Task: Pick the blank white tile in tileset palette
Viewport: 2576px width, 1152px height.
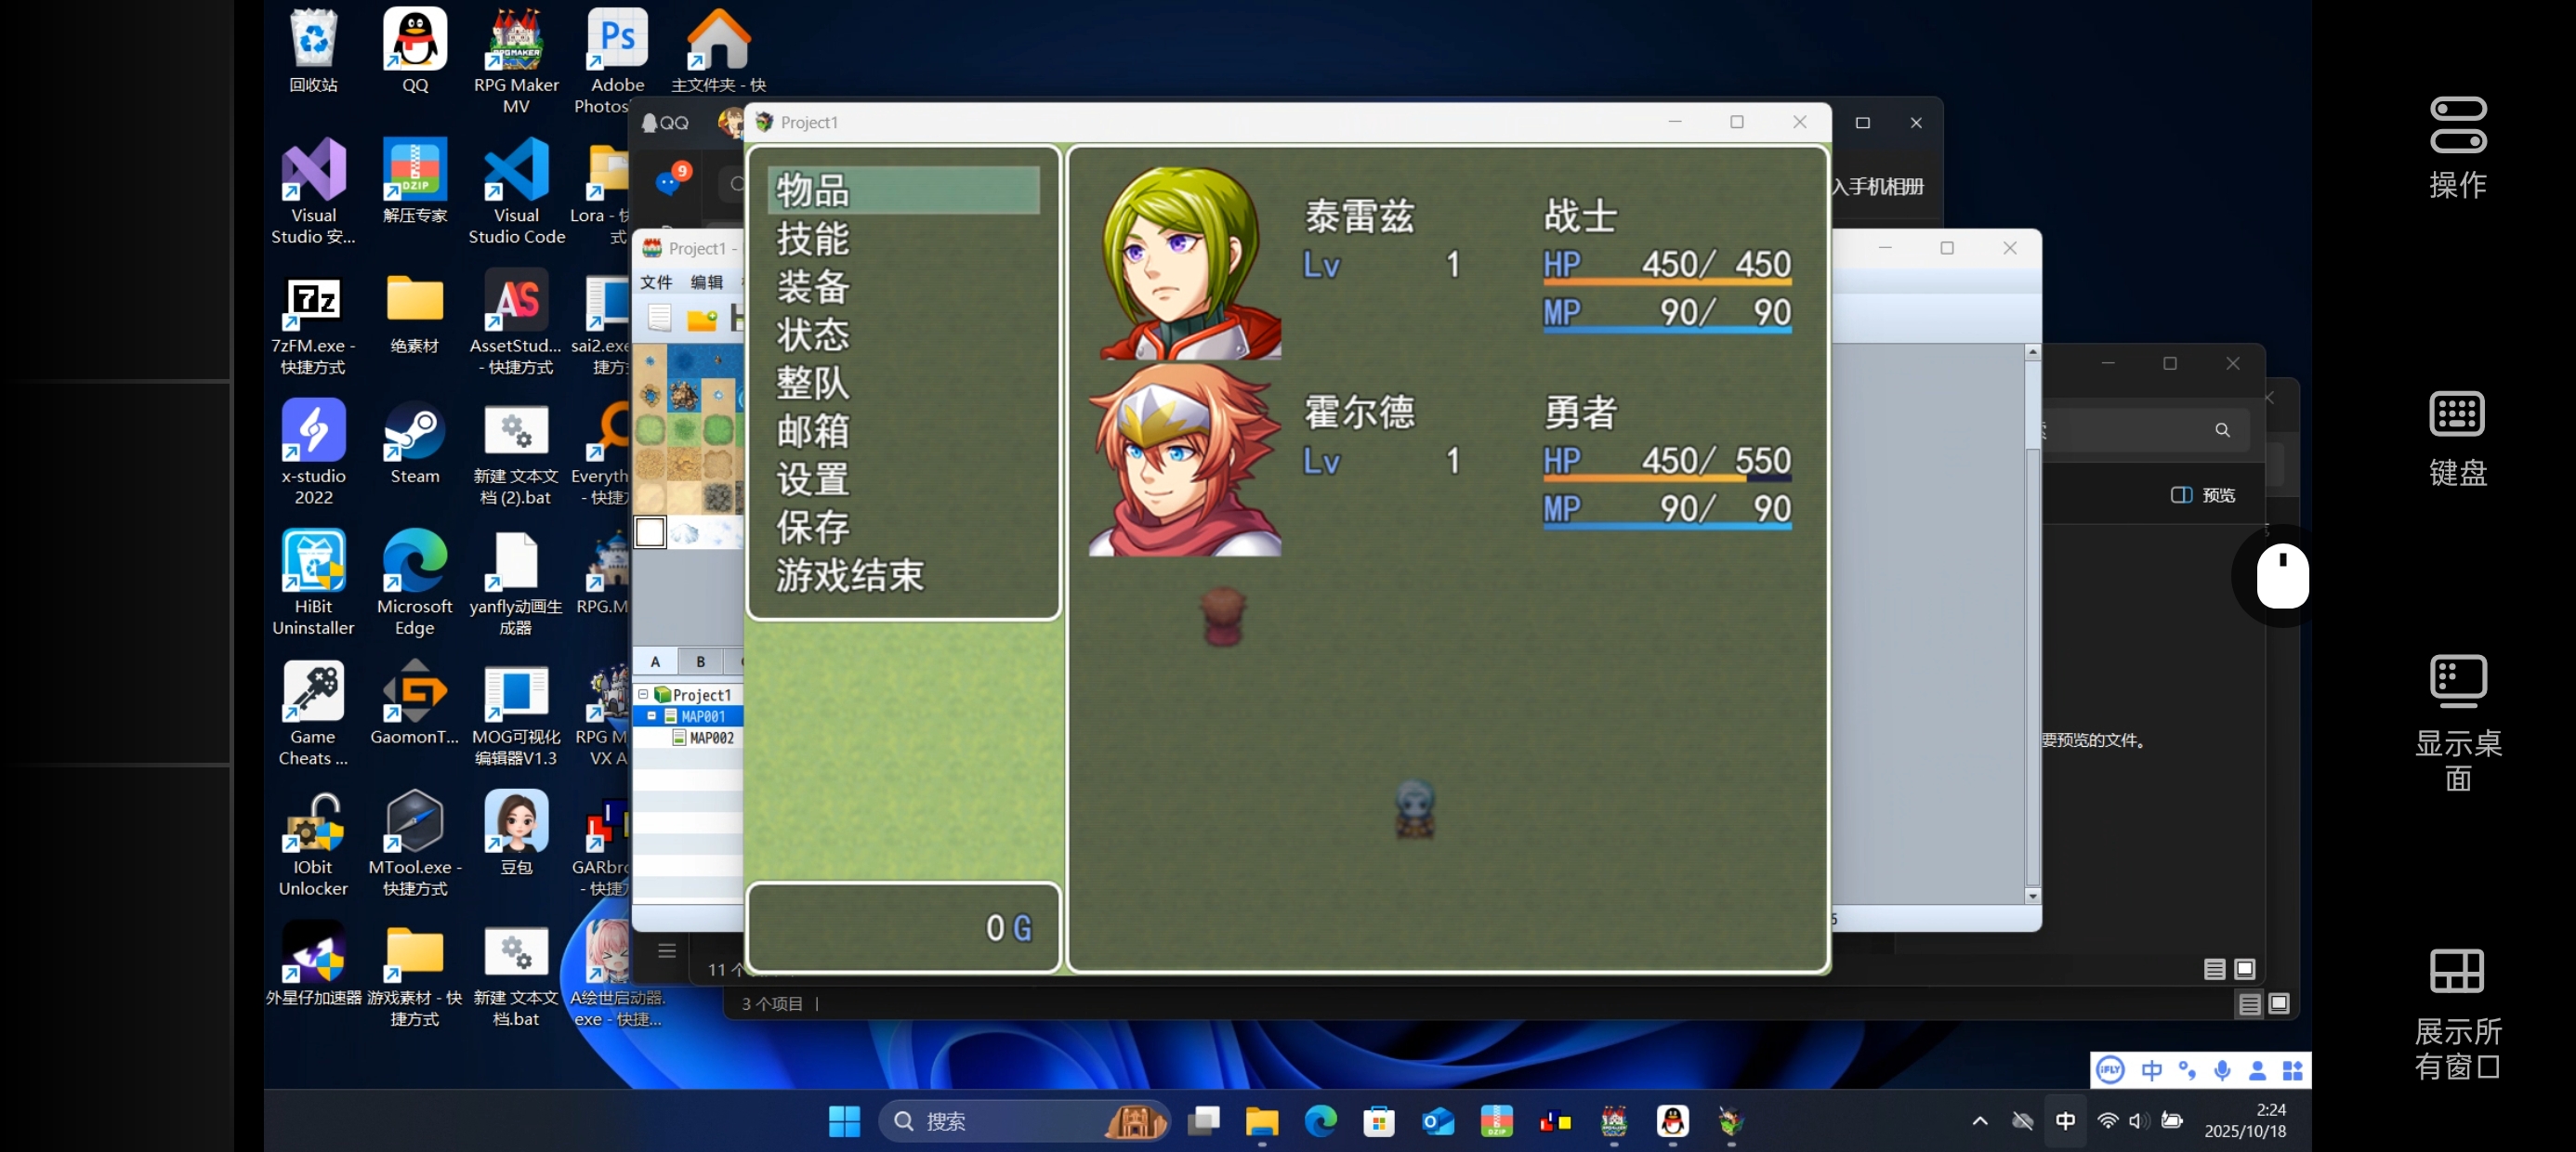Action: [x=650, y=532]
